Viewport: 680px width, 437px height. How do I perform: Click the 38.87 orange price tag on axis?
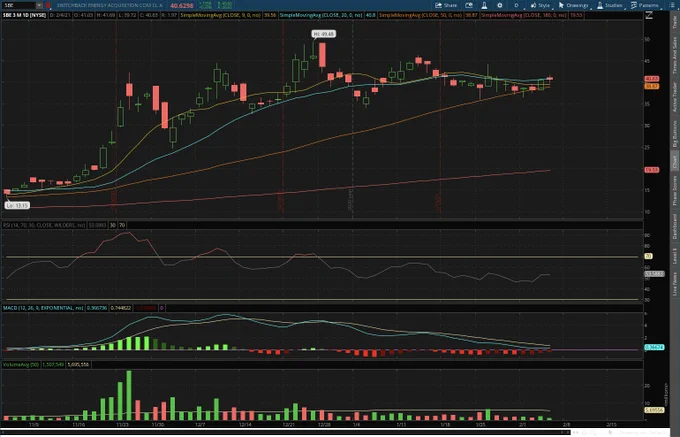tap(652, 86)
